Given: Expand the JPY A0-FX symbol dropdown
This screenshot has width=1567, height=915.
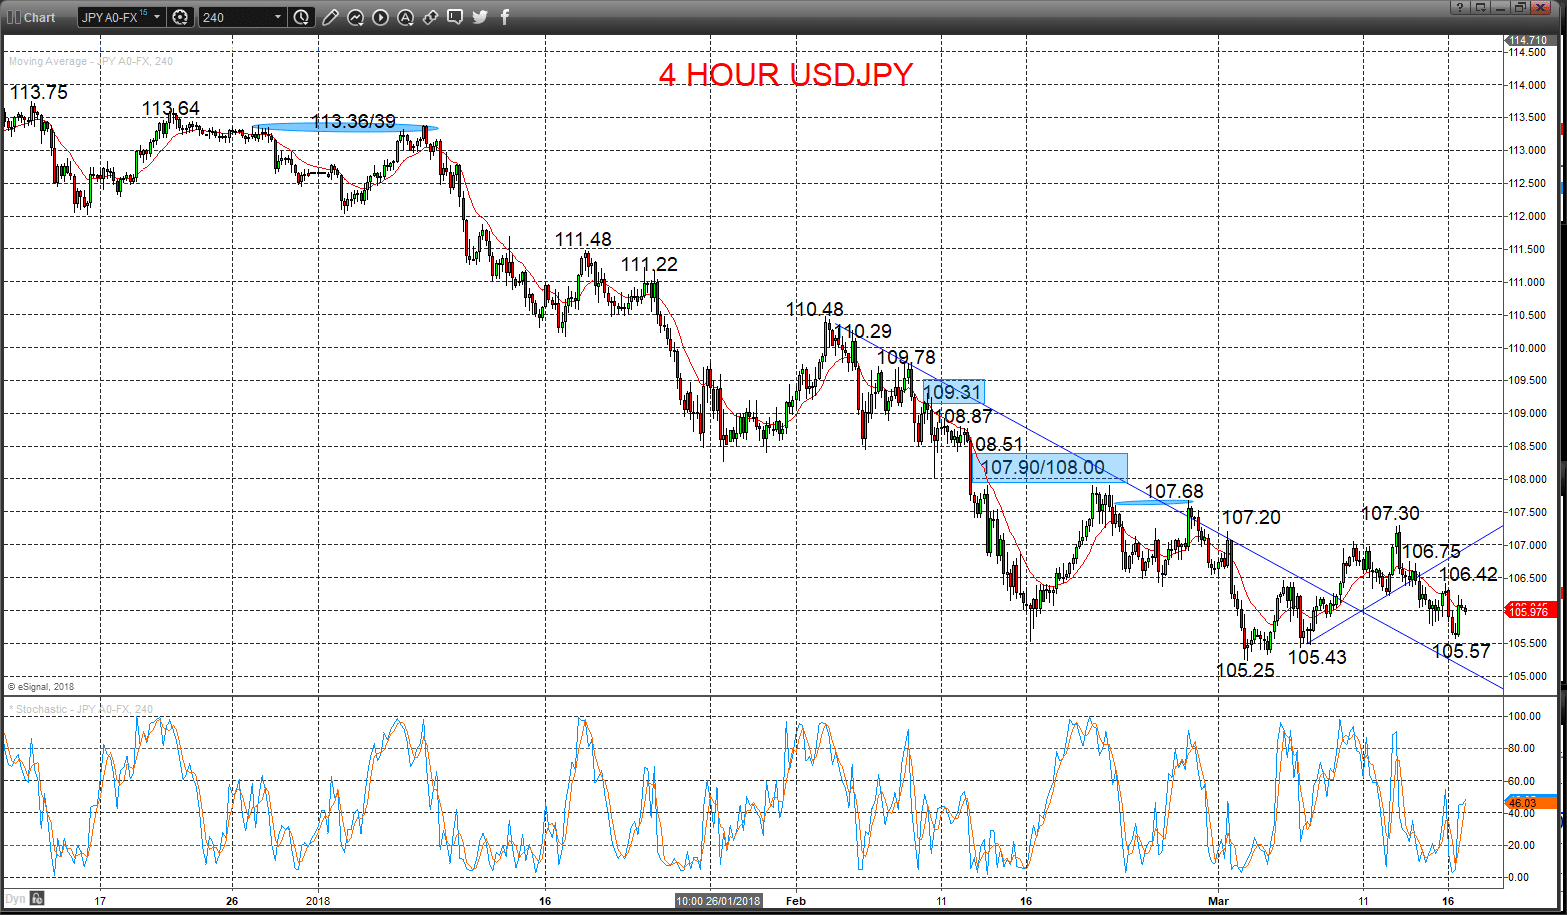Looking at the screenshot, I should tap(157, 17).
